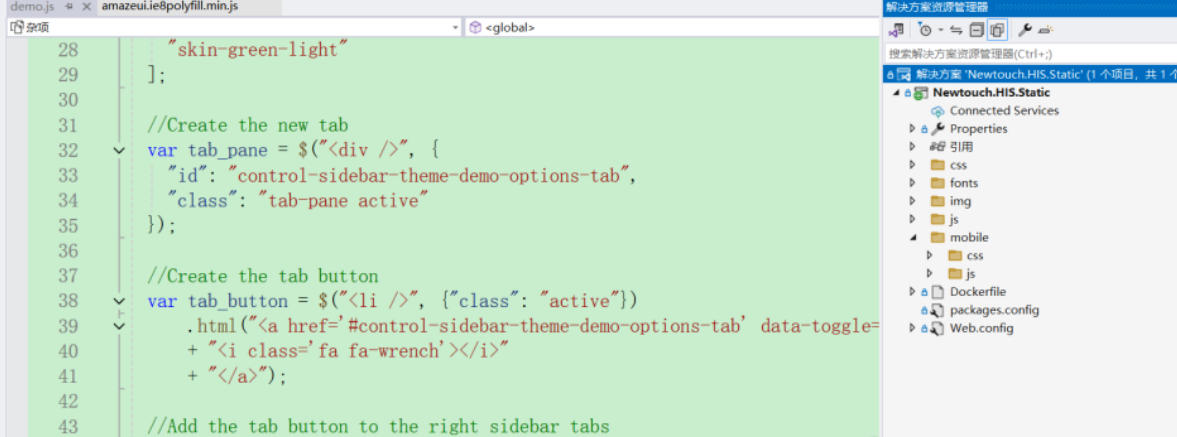Expand the 引用 references node

tap(913, 147)
